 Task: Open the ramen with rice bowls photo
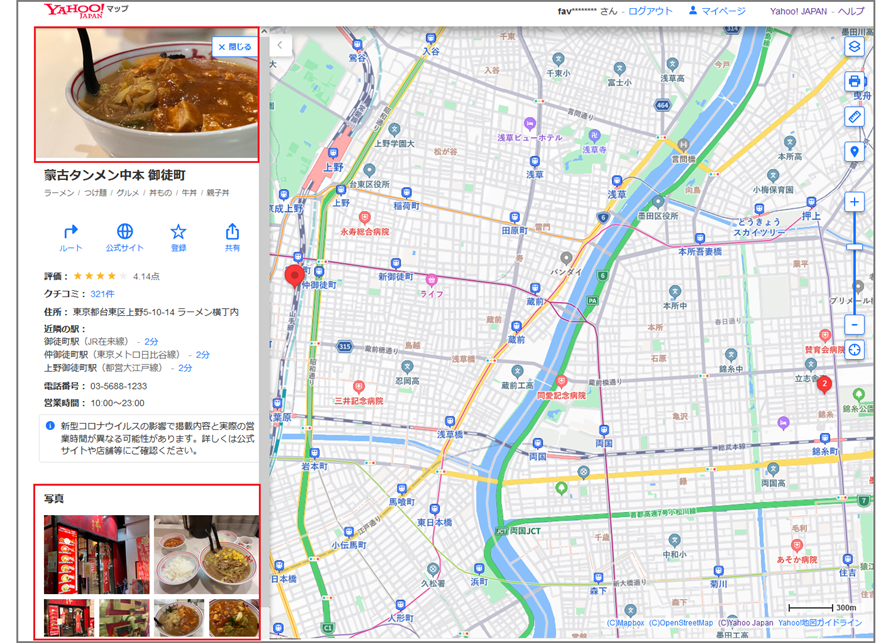pos(206,554)
